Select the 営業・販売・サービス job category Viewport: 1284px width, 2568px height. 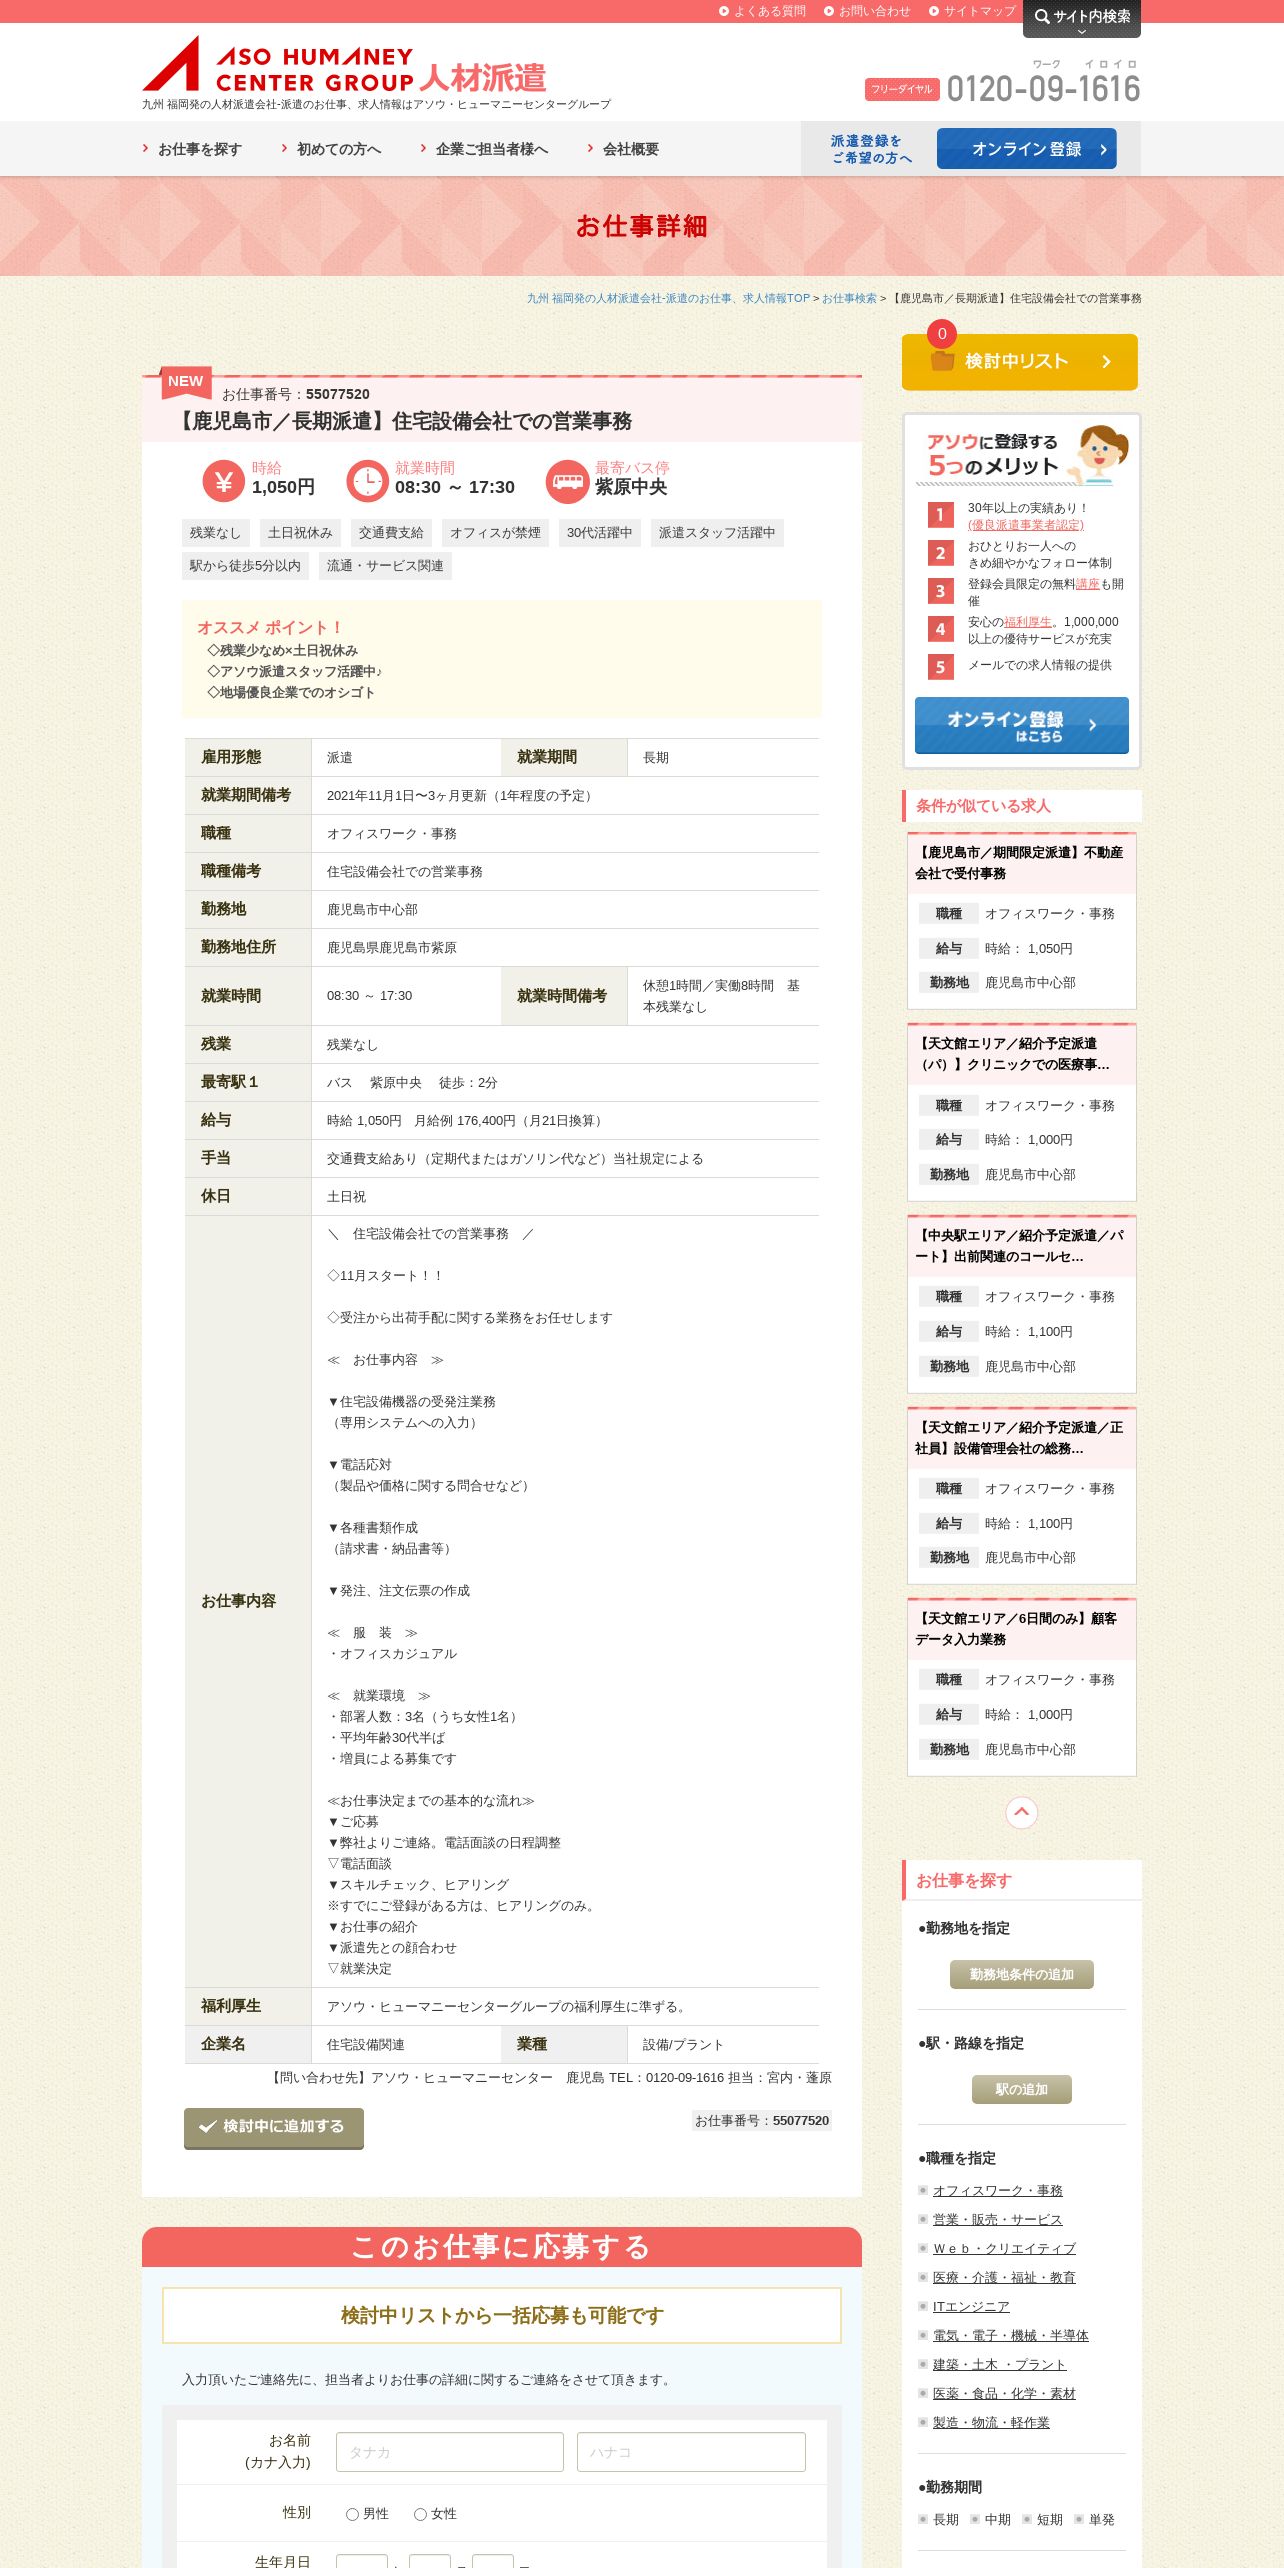(997, 2219)
